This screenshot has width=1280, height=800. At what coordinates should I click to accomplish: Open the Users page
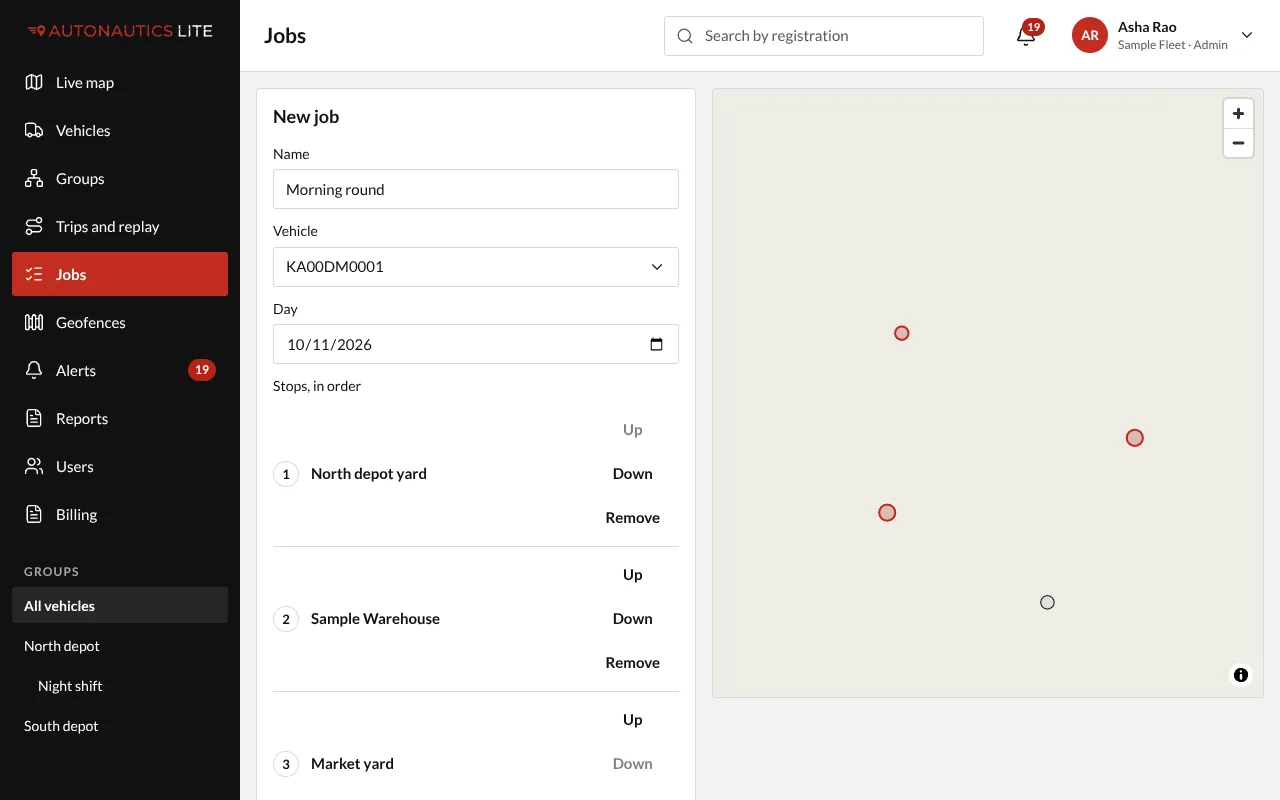120,467
